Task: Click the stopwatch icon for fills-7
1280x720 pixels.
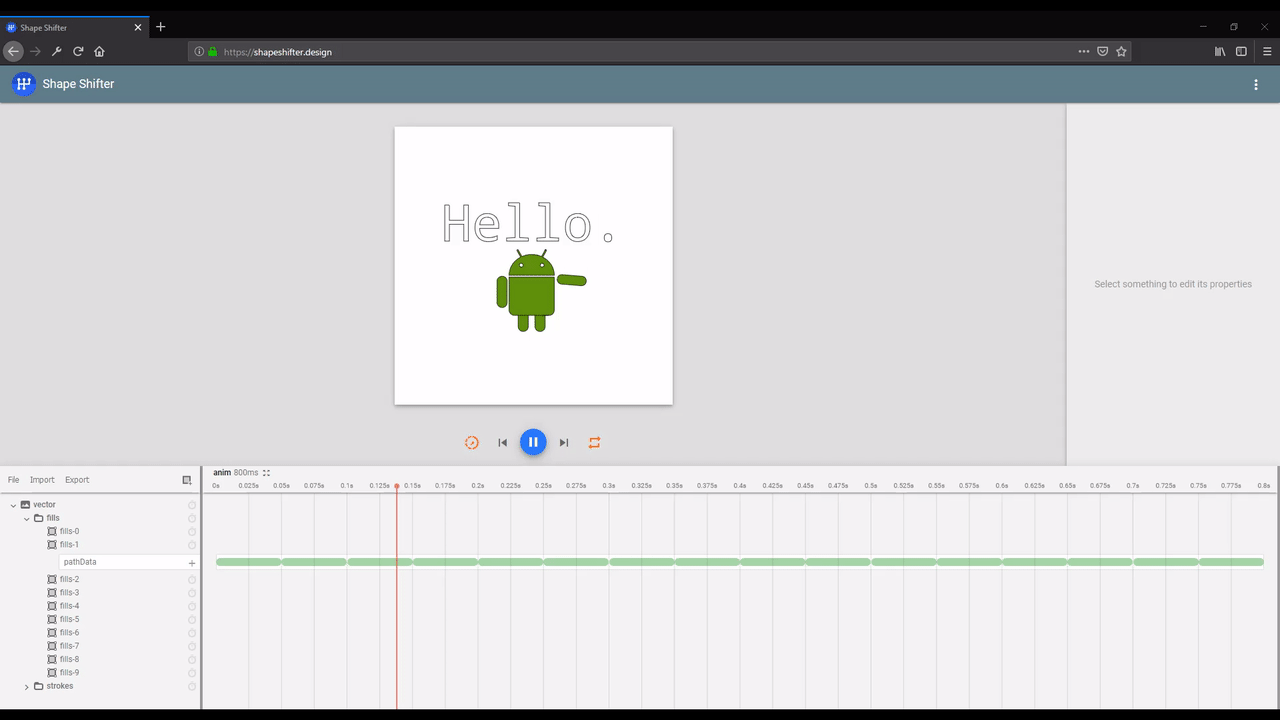Action: click(192, 646)
